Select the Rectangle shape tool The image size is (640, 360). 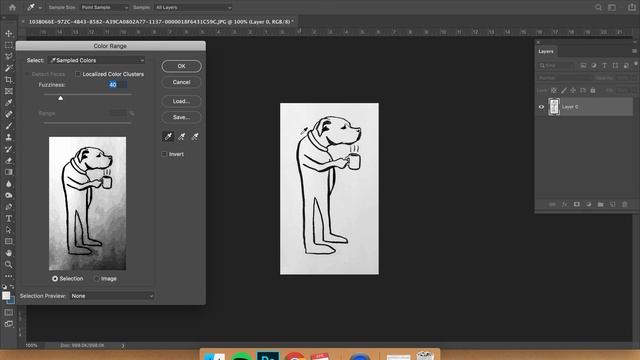[x=9, y=241]
